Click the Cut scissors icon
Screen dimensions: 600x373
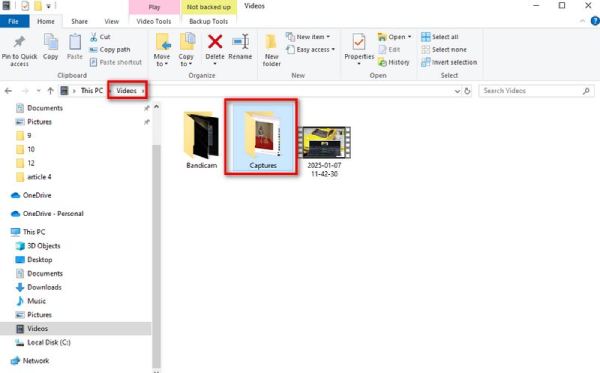pyautogui.click(x=94, y=37)
